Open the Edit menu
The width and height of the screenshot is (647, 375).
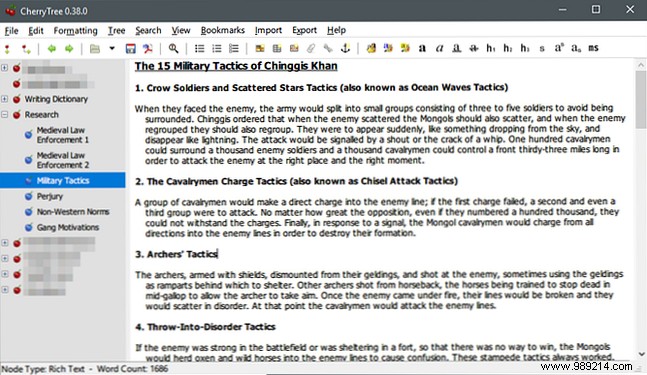[36, 31]
